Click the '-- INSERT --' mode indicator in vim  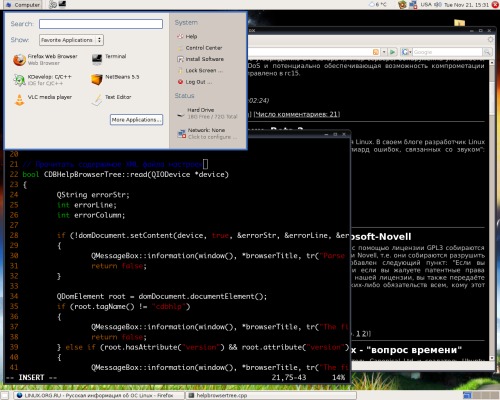click(x=32, y=377)
